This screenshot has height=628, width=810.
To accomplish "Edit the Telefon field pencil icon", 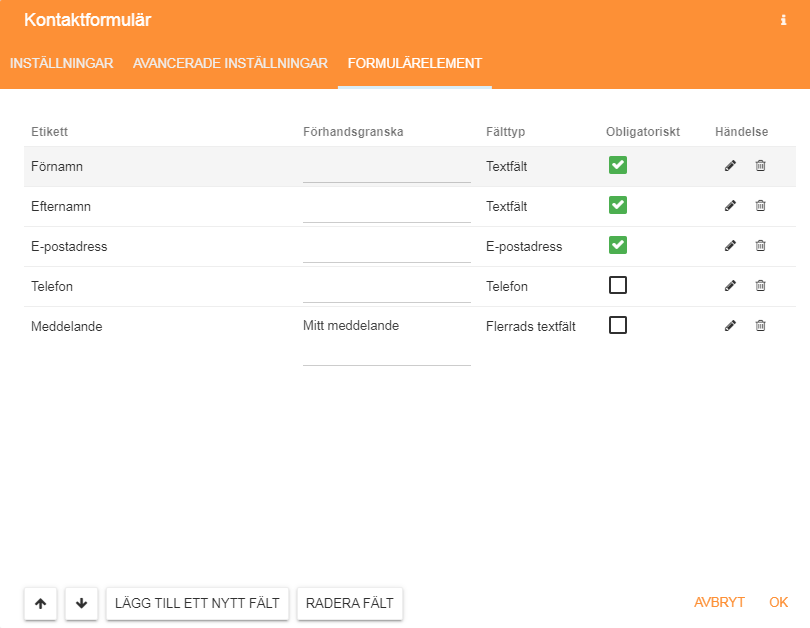I will (730, 286).
